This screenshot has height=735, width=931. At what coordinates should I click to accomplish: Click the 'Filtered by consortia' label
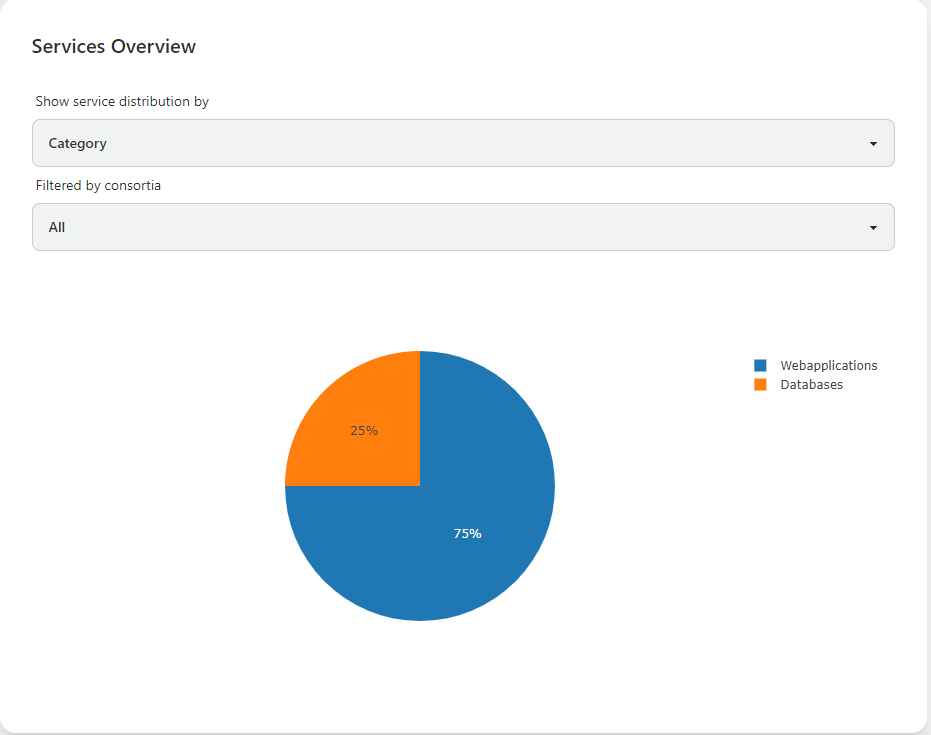[x=98, y=186]
